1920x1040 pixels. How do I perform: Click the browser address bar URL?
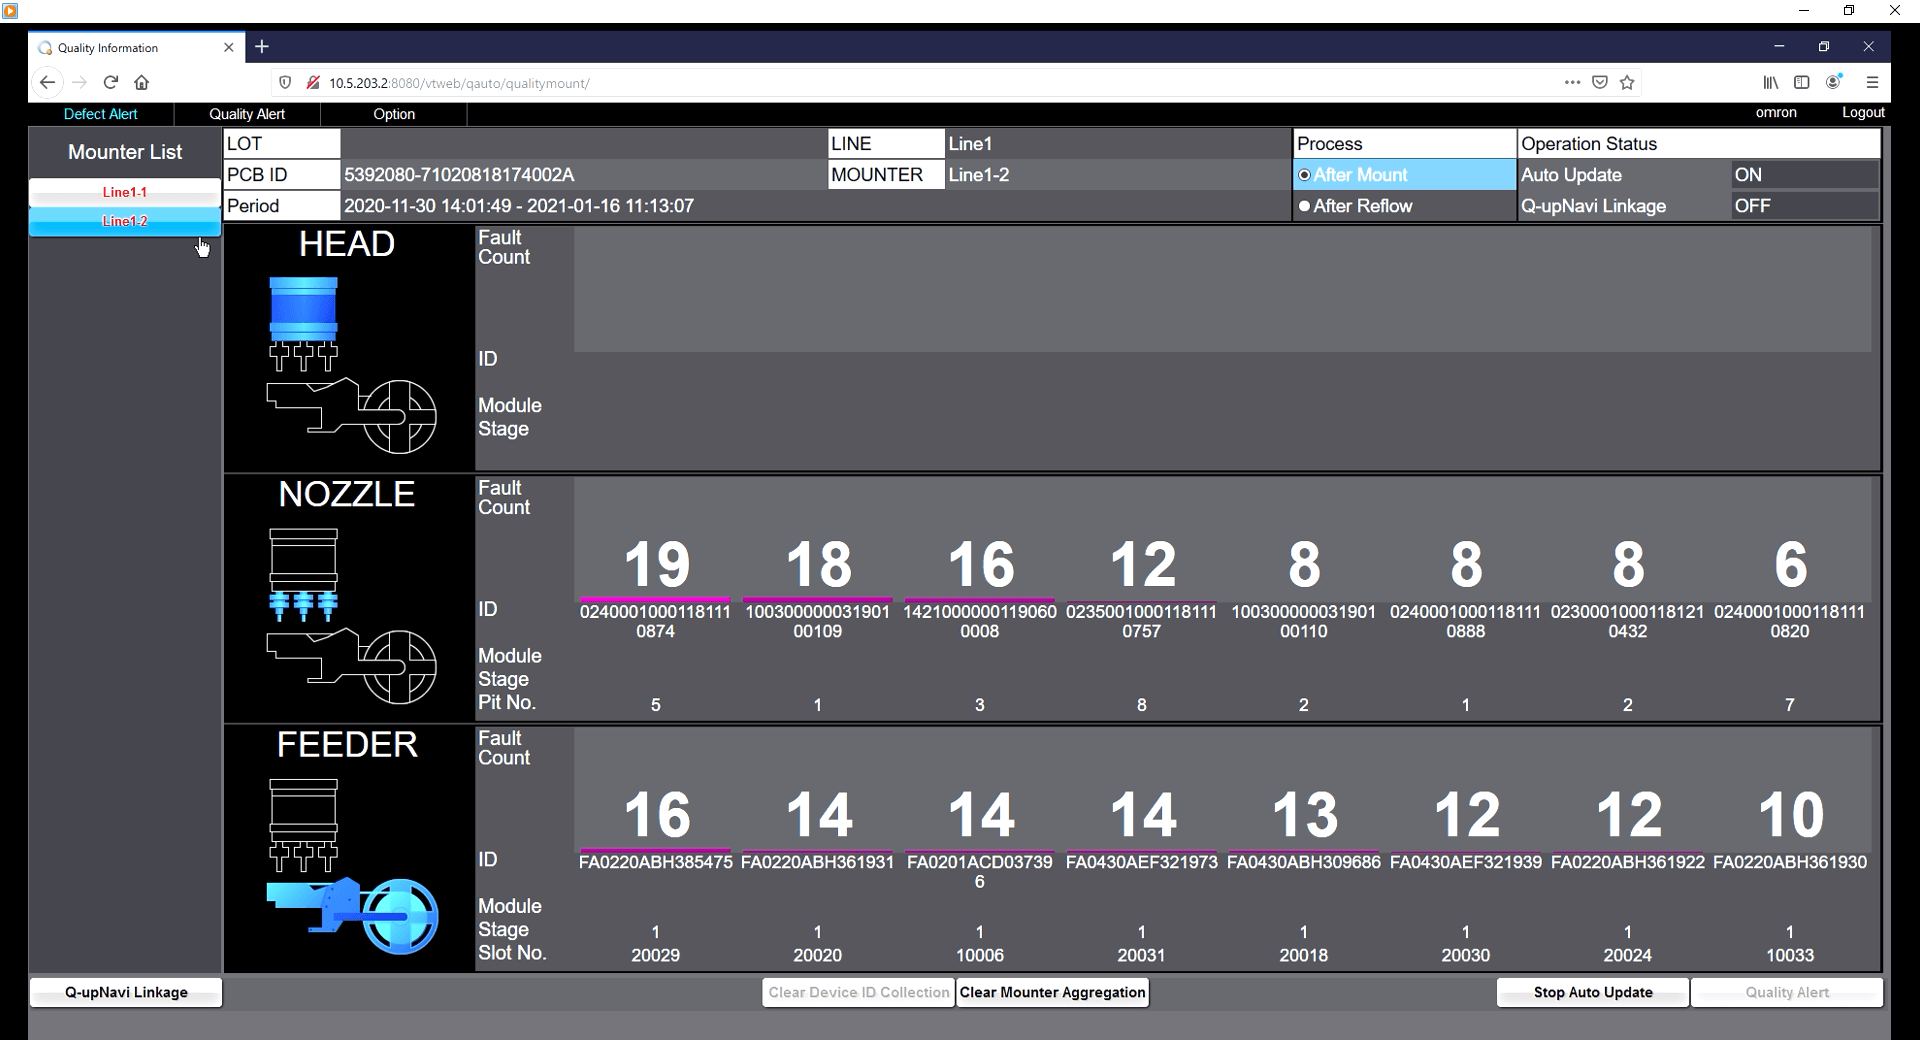(459, 83)
